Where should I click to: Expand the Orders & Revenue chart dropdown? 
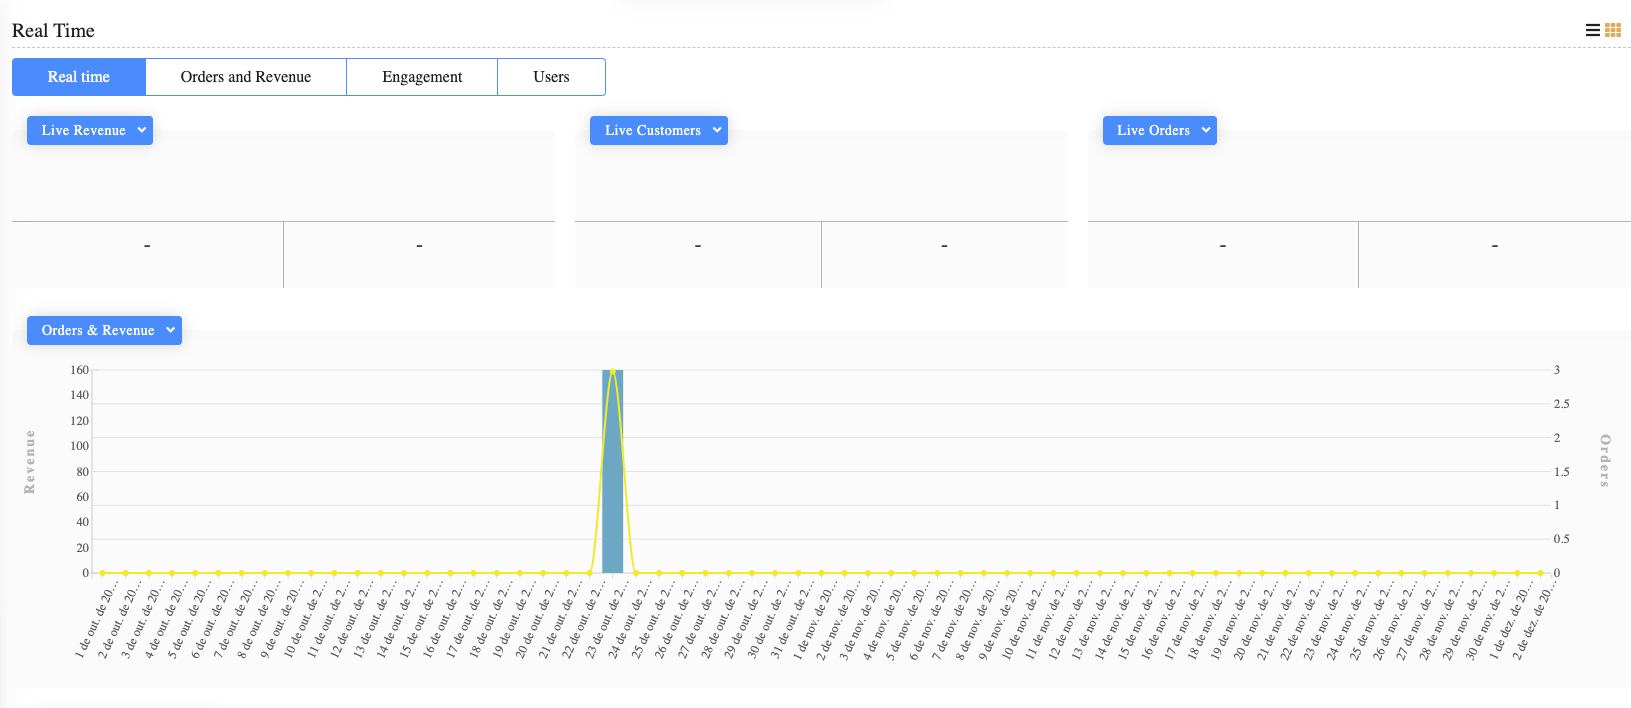coord(104,331)
